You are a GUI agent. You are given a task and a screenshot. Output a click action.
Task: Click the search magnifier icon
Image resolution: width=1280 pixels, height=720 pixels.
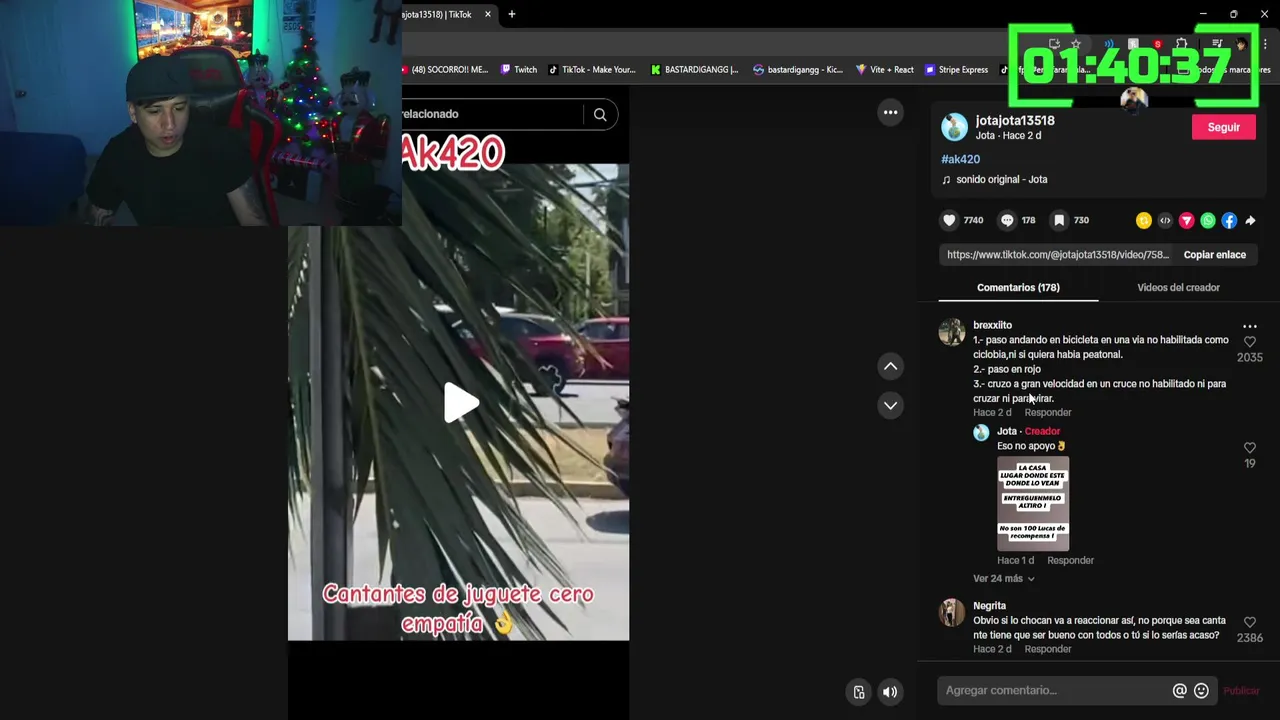tap(600, 115)
